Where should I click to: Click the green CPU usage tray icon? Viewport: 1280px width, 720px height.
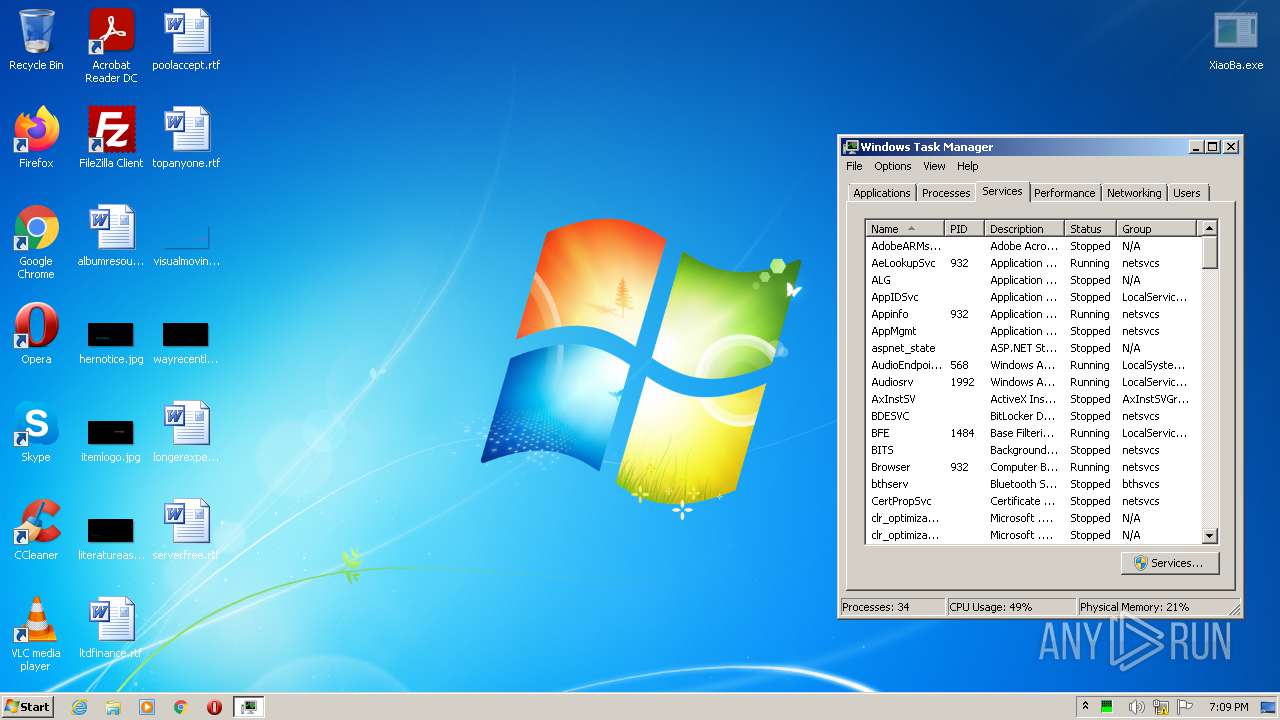coord(1107,707)
